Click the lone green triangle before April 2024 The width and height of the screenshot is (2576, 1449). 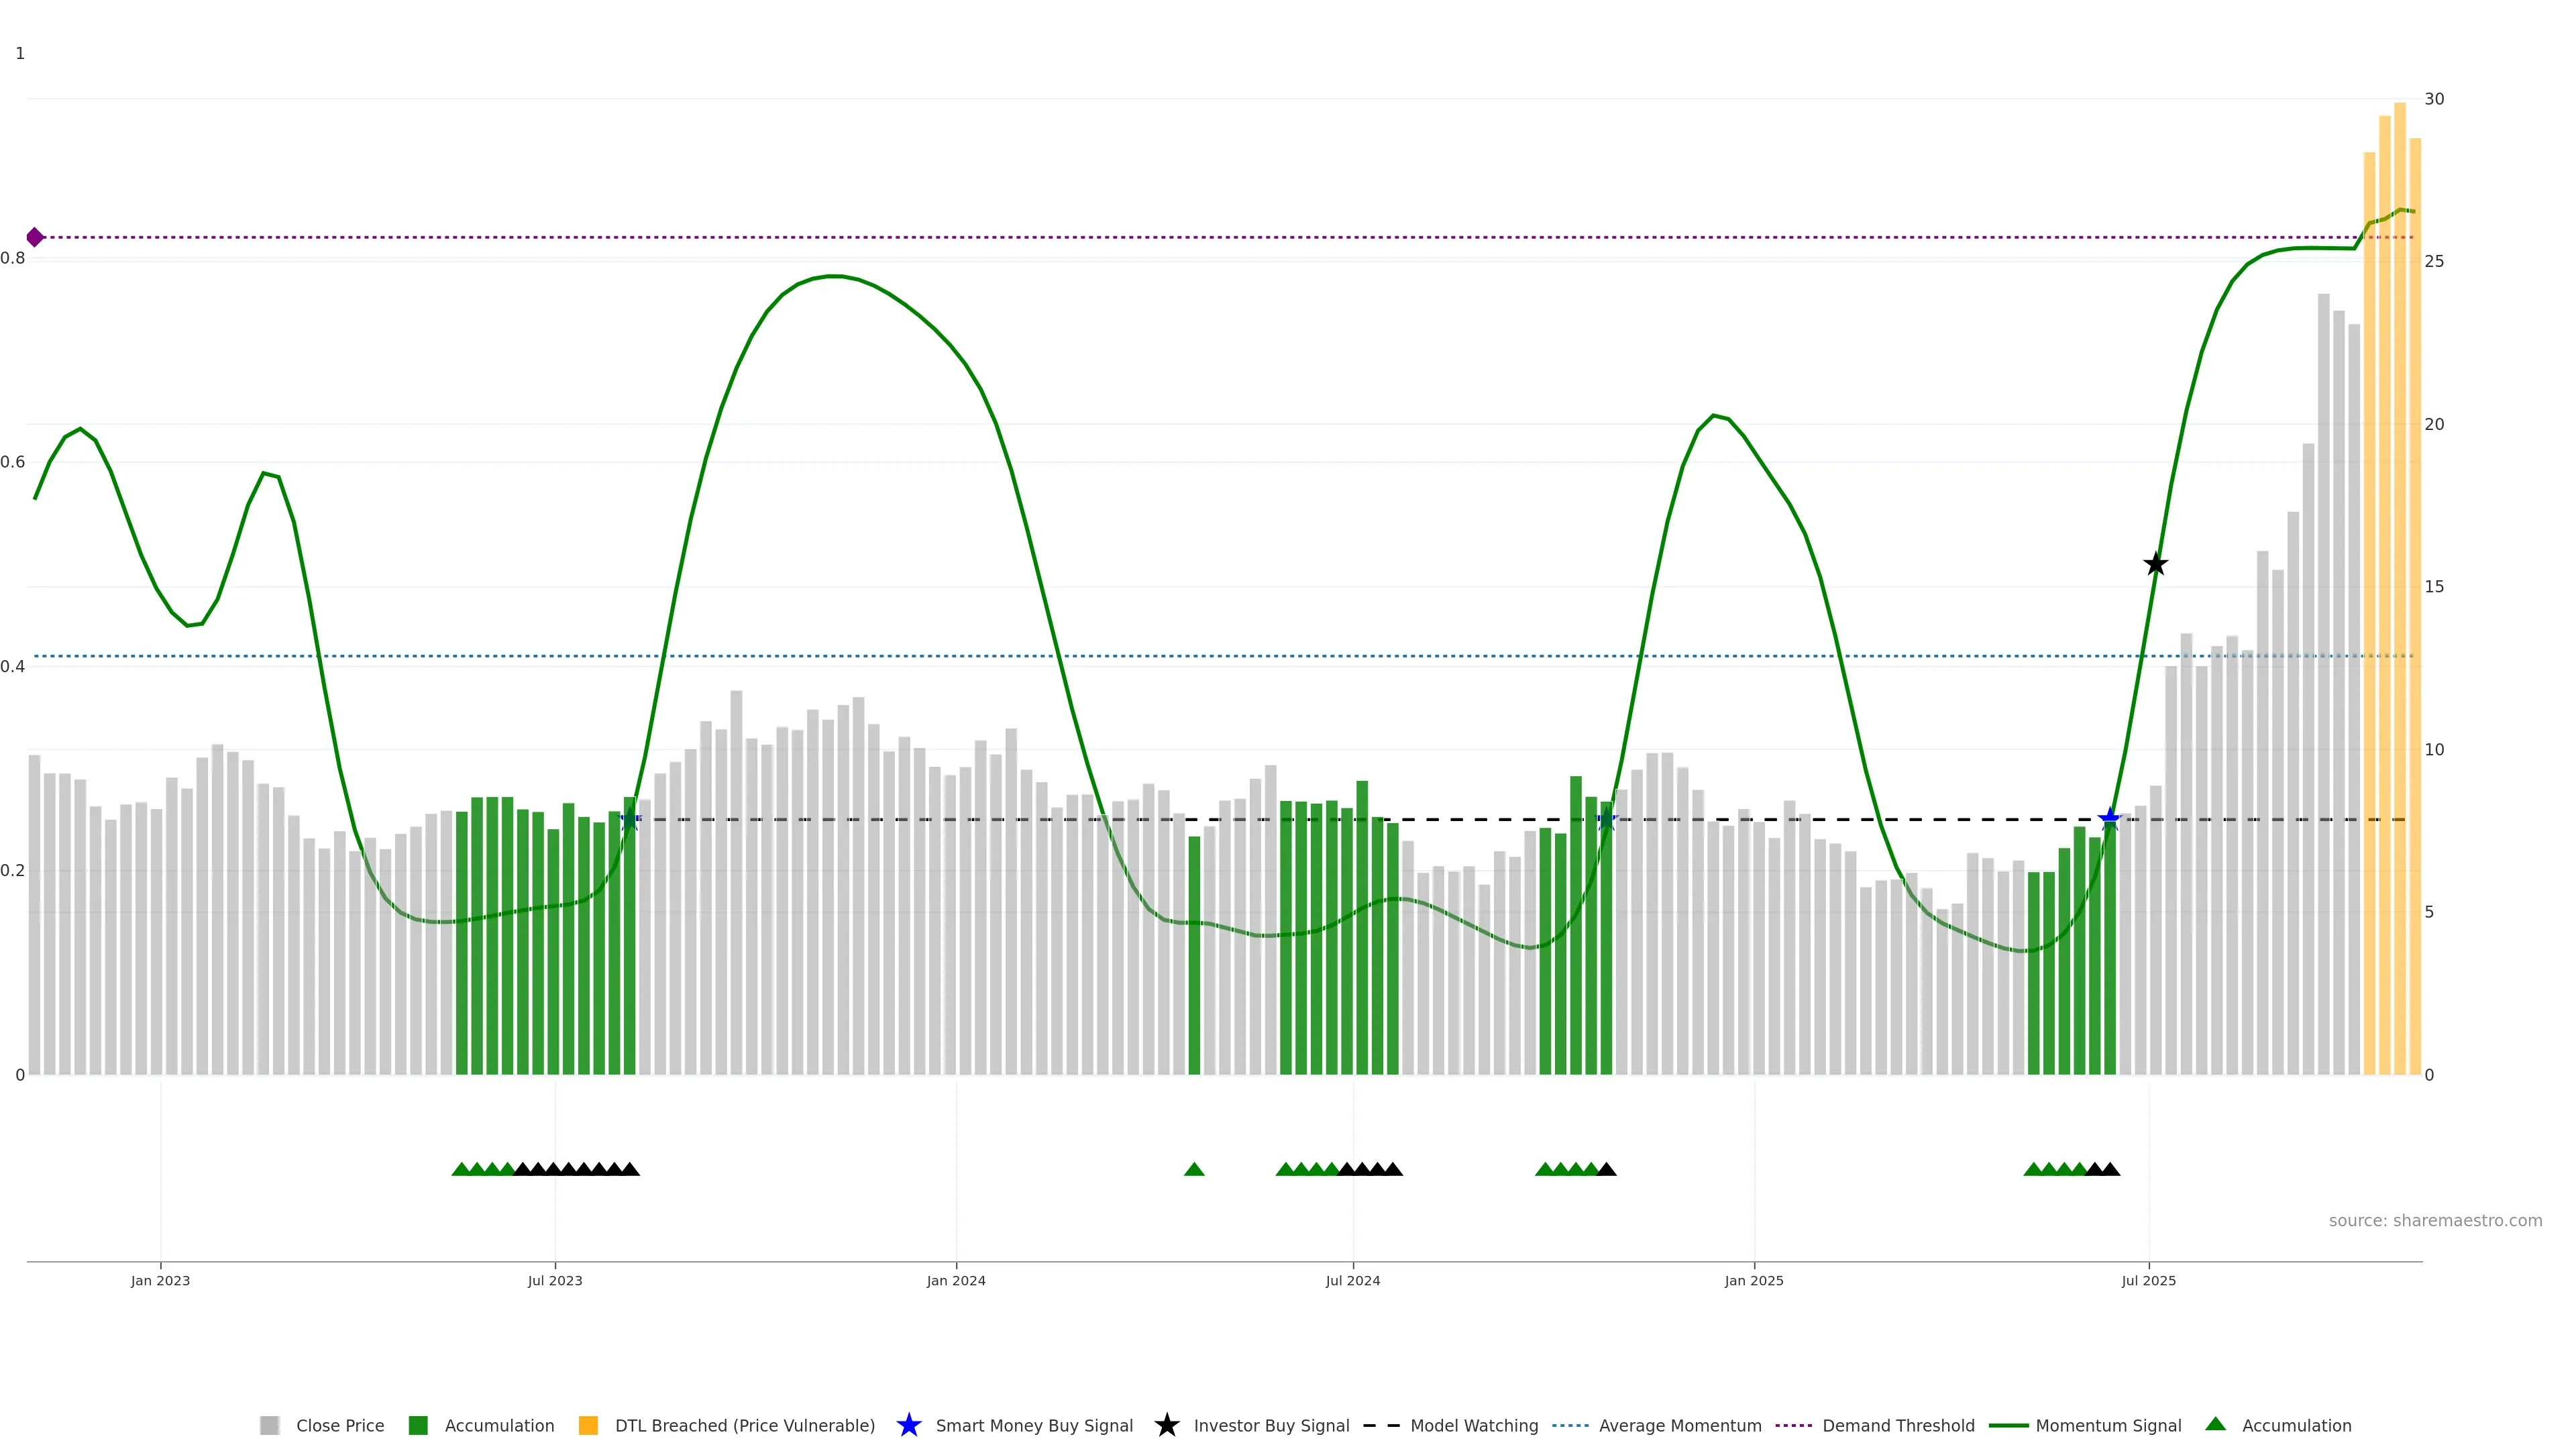[1193, 1169]
